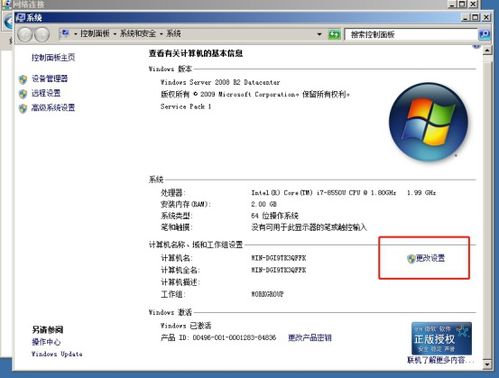Click the search magnifier icon
This screenshot has height=378, width=499.
(484, 34)
